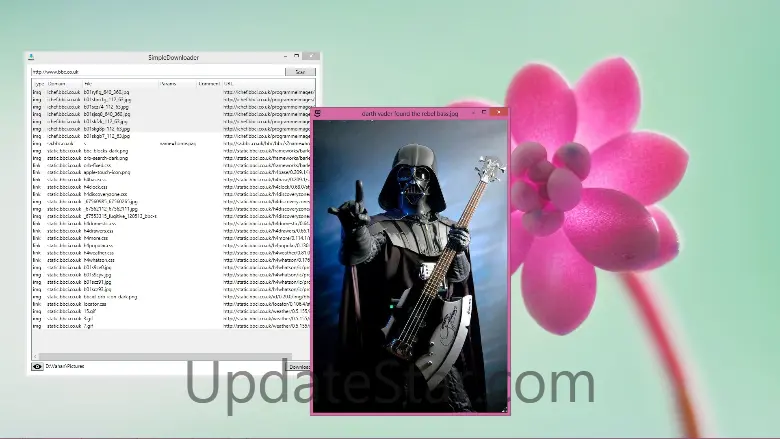Click the save folder path ending in Pictures
The image size is (780, 439).
(x=65, y=366)
